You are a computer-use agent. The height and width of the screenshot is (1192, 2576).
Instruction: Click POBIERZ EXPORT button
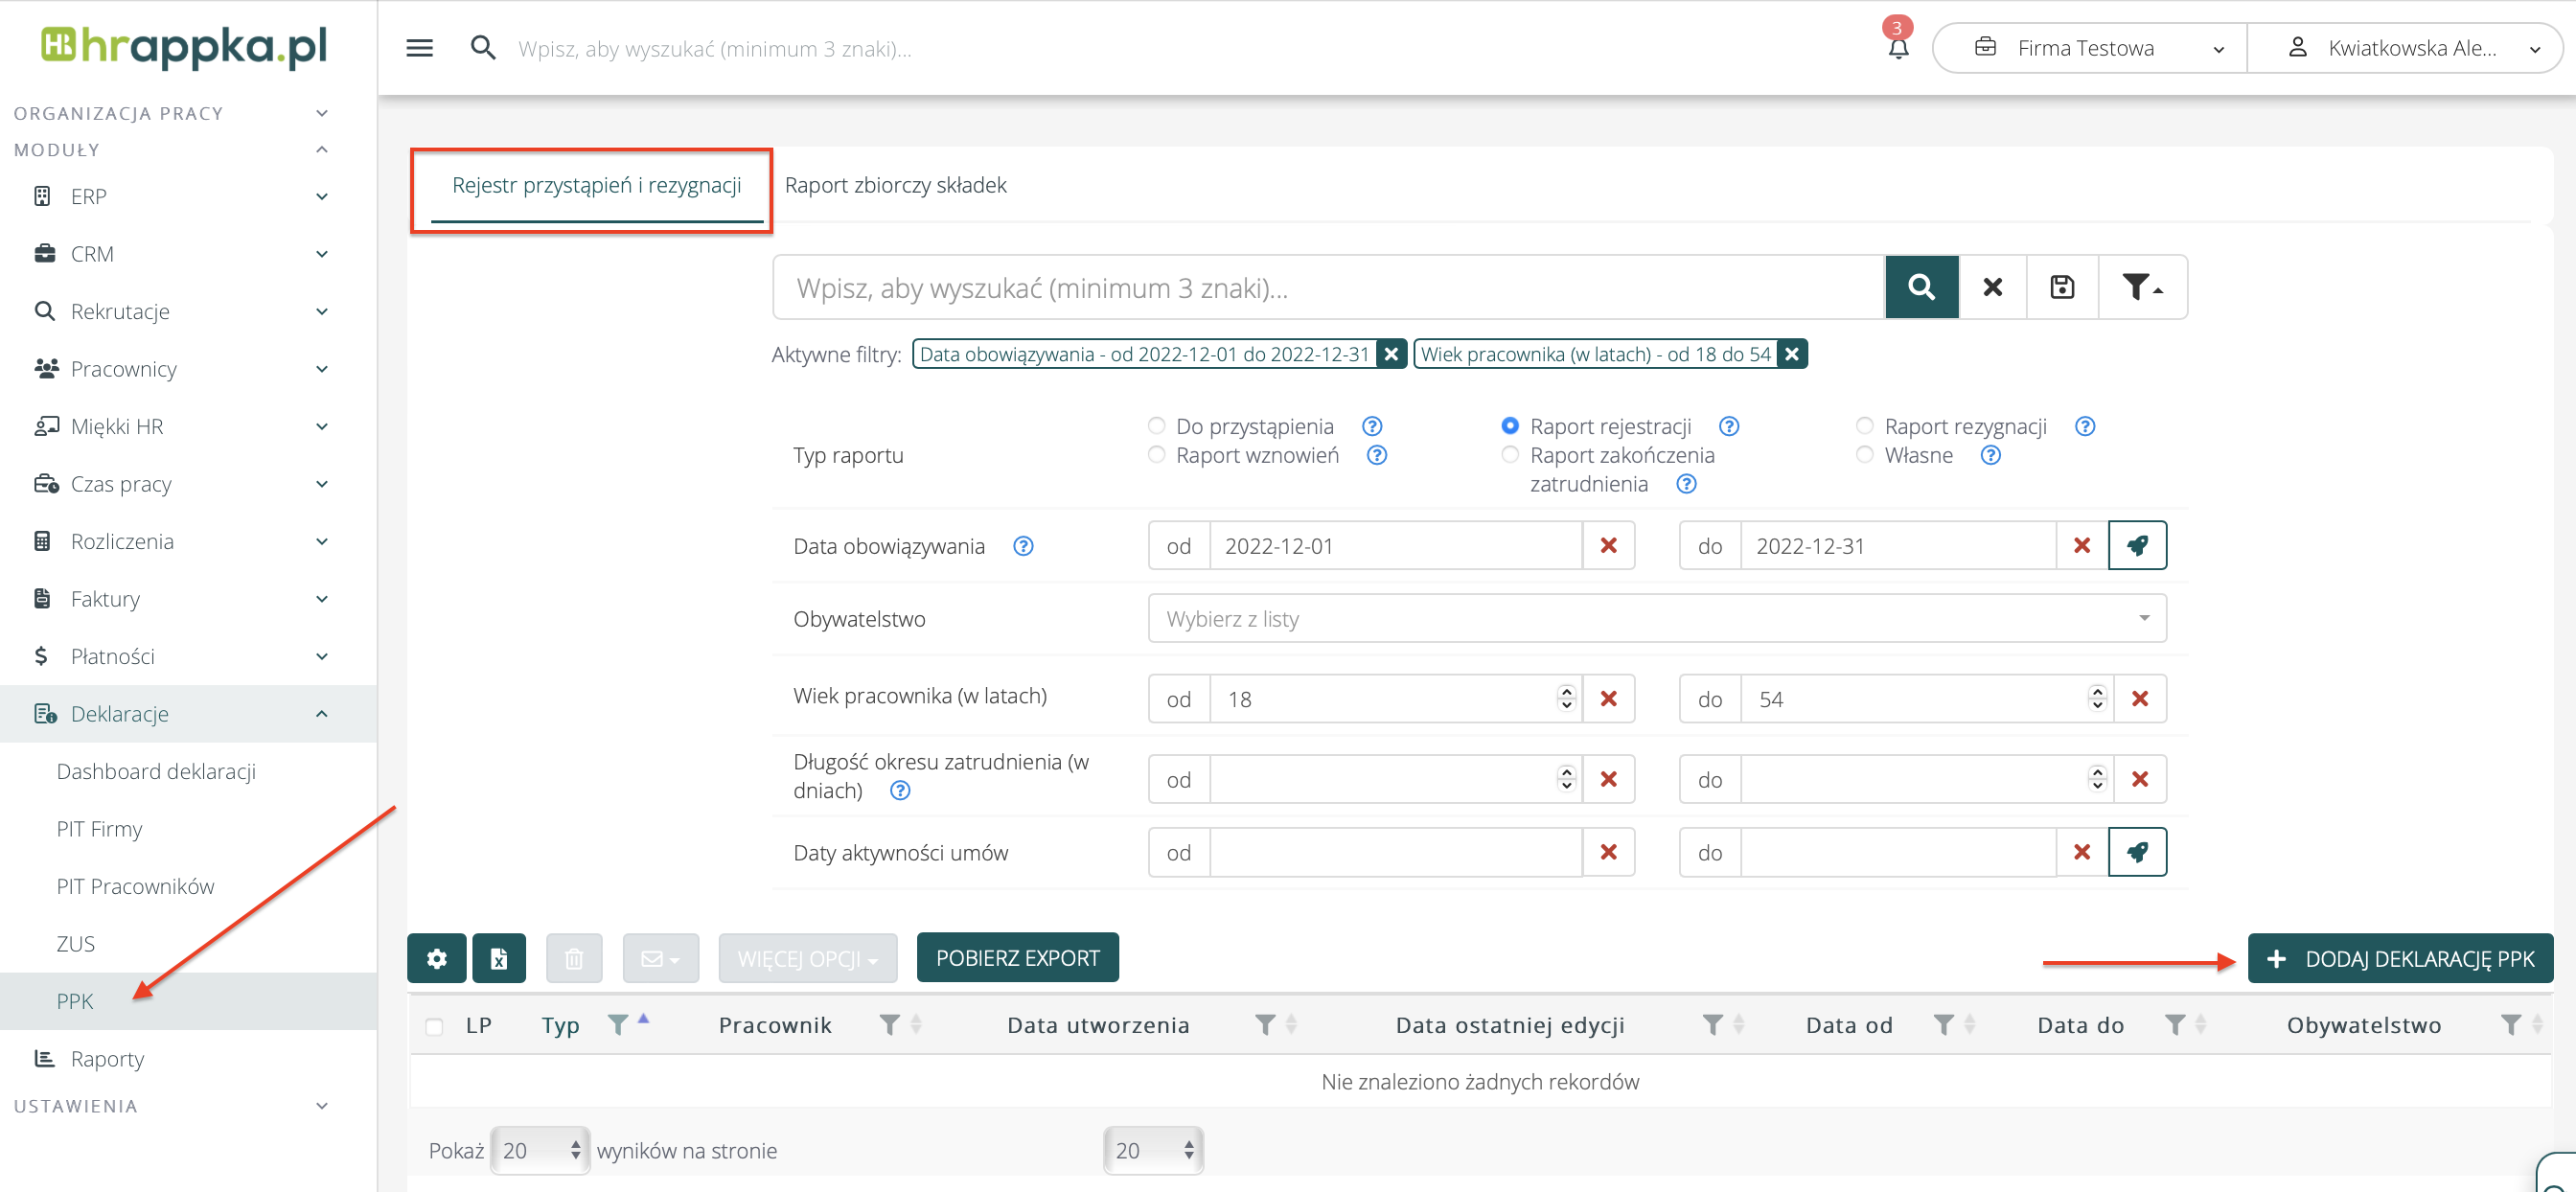[1017, 958]
